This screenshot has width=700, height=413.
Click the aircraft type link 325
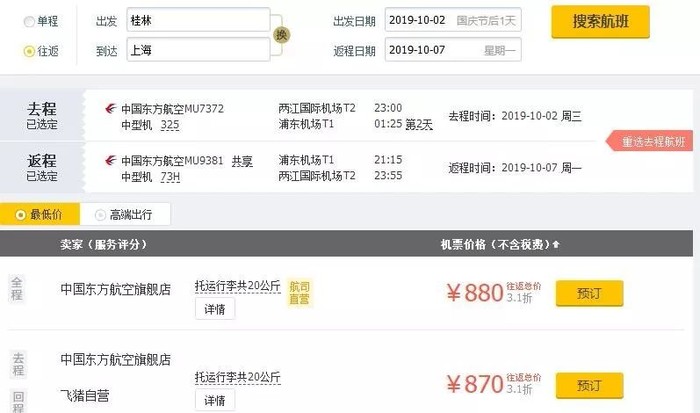point(170,125)
